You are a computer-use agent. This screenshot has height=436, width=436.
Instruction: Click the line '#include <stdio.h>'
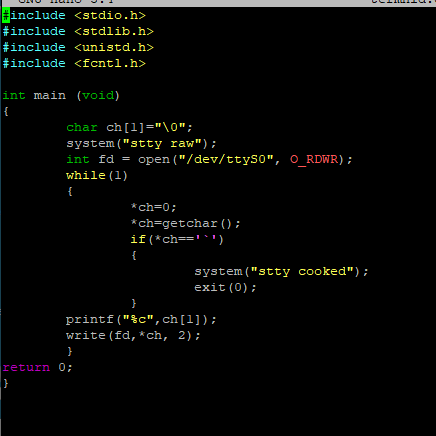point(74,15)
